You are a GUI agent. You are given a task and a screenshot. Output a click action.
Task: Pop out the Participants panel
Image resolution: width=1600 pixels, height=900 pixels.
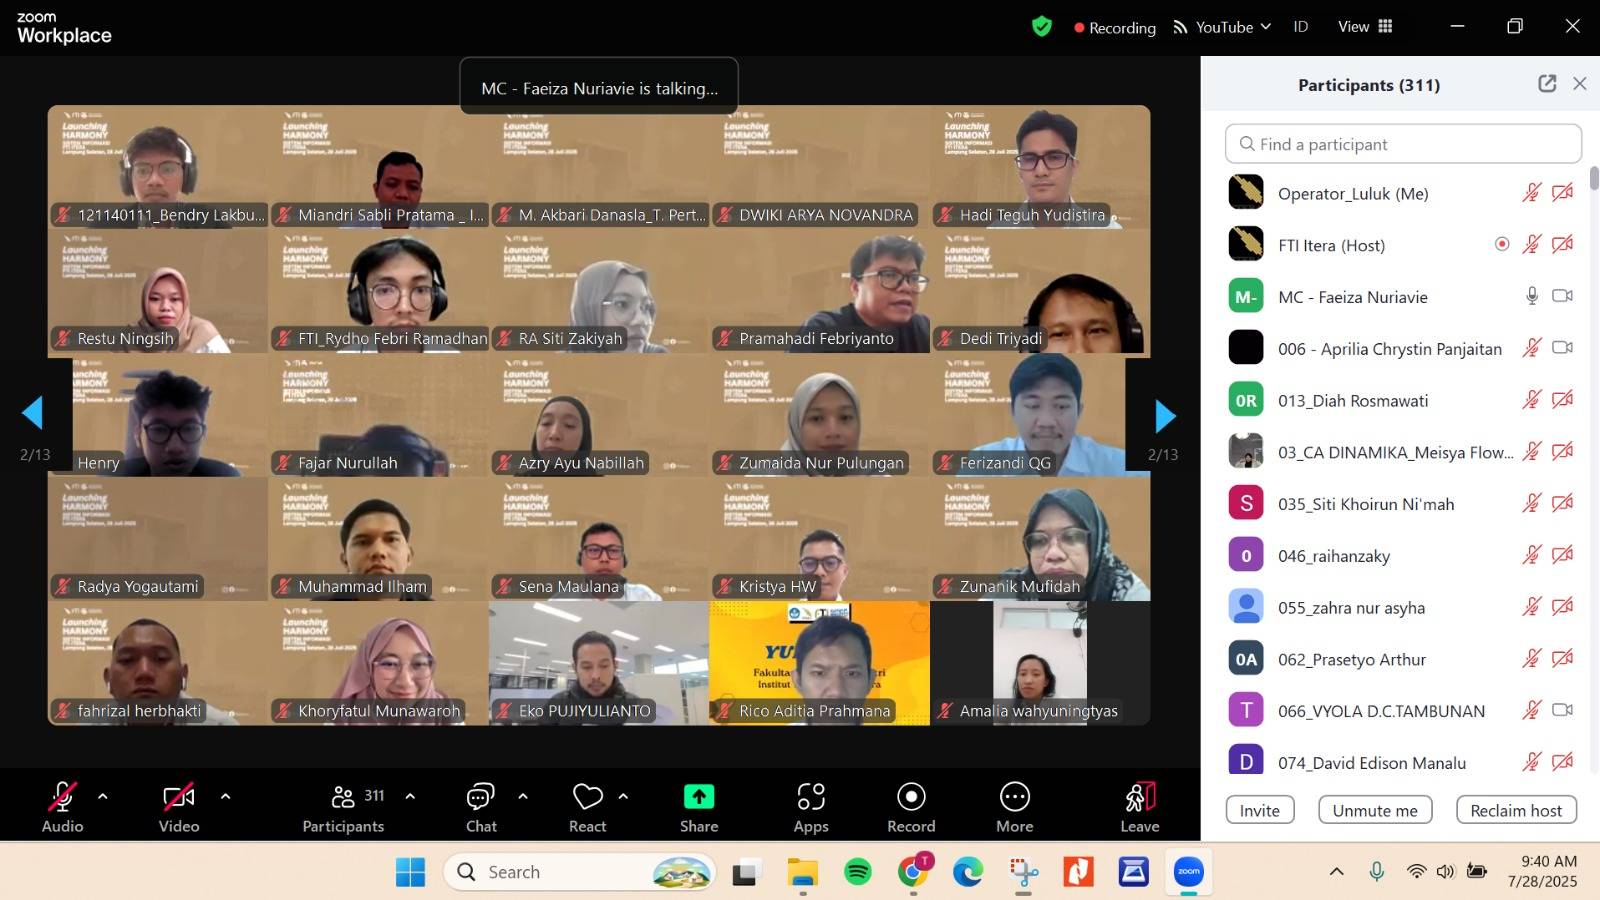[1547, 84]
